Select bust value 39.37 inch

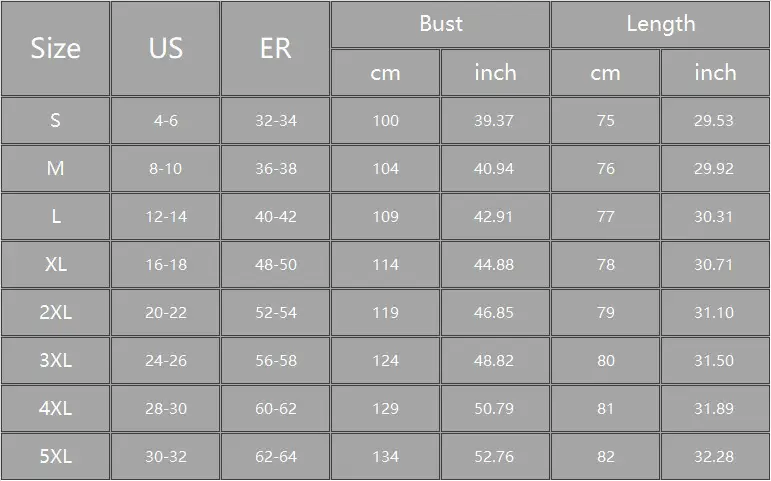tap(495, 120)
